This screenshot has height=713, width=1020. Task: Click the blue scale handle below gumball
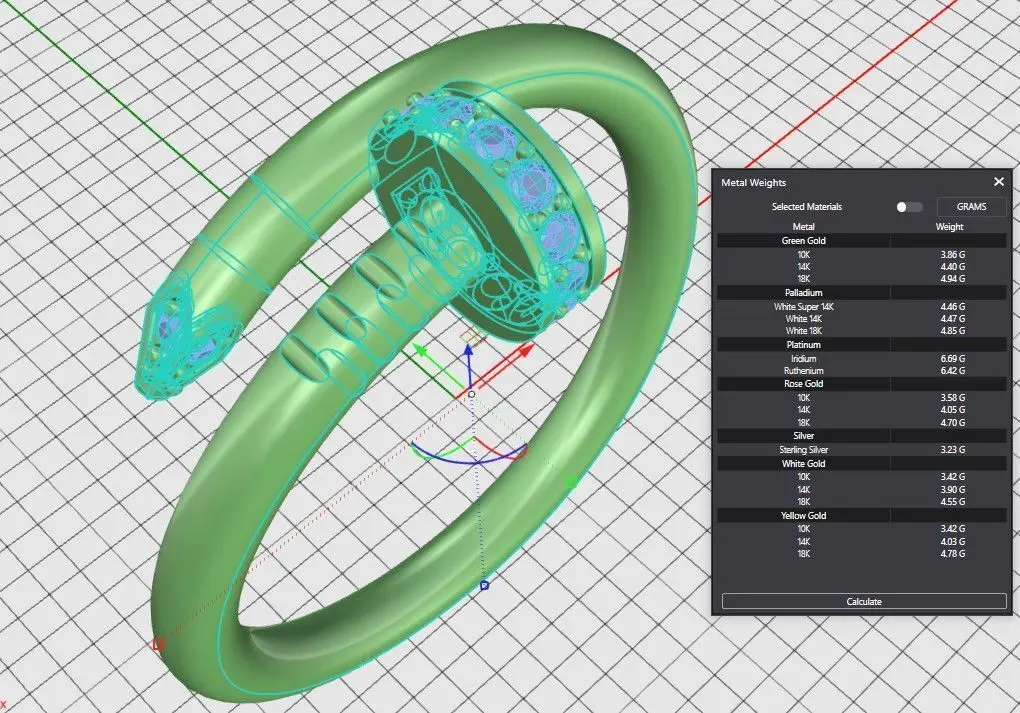[x=484, y=585]
